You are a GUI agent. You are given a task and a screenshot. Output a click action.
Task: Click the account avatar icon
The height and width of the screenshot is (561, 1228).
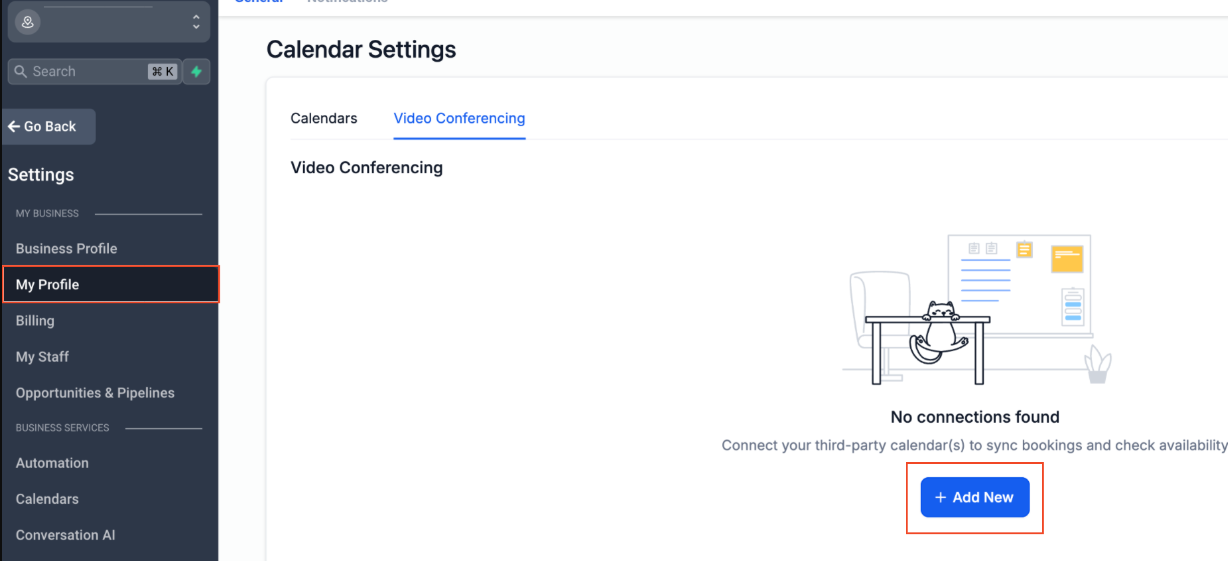[x=28, y=21]
